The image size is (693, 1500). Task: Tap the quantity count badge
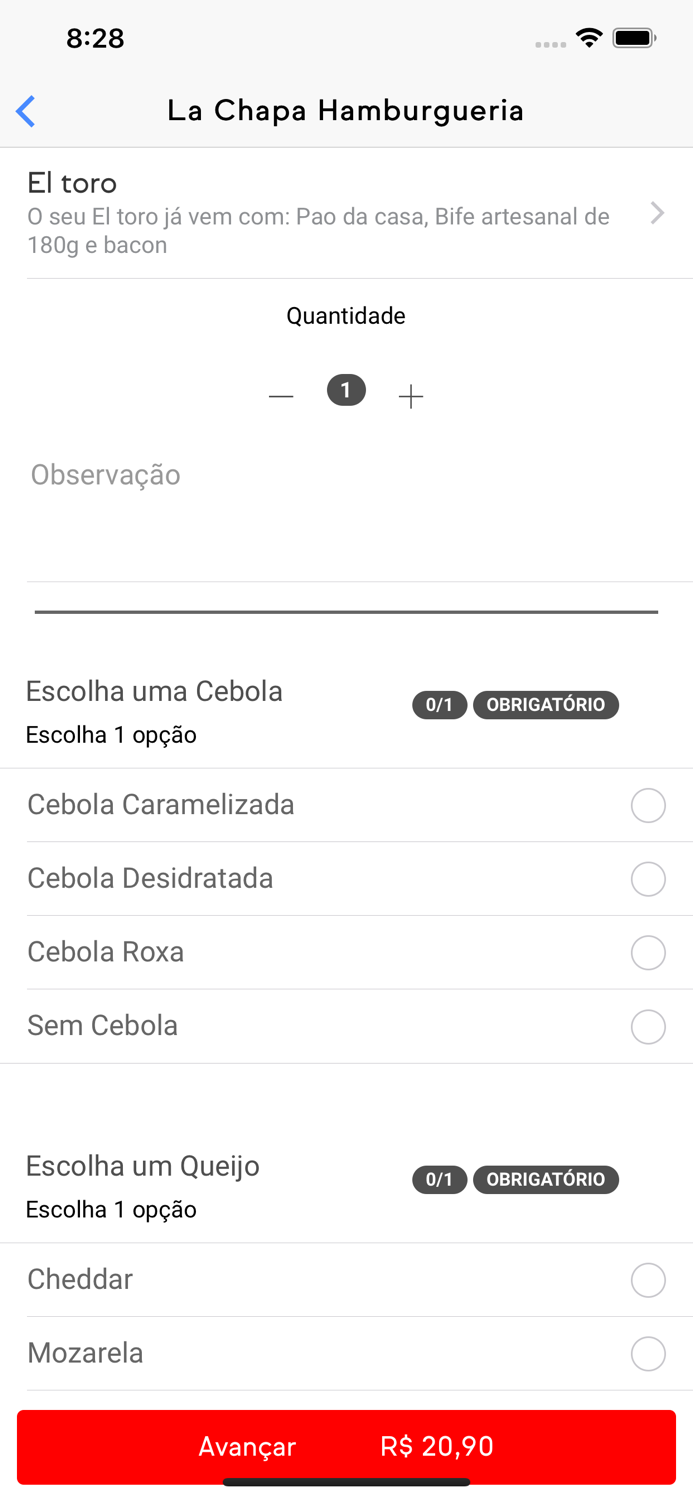click(x=346, y=390)
